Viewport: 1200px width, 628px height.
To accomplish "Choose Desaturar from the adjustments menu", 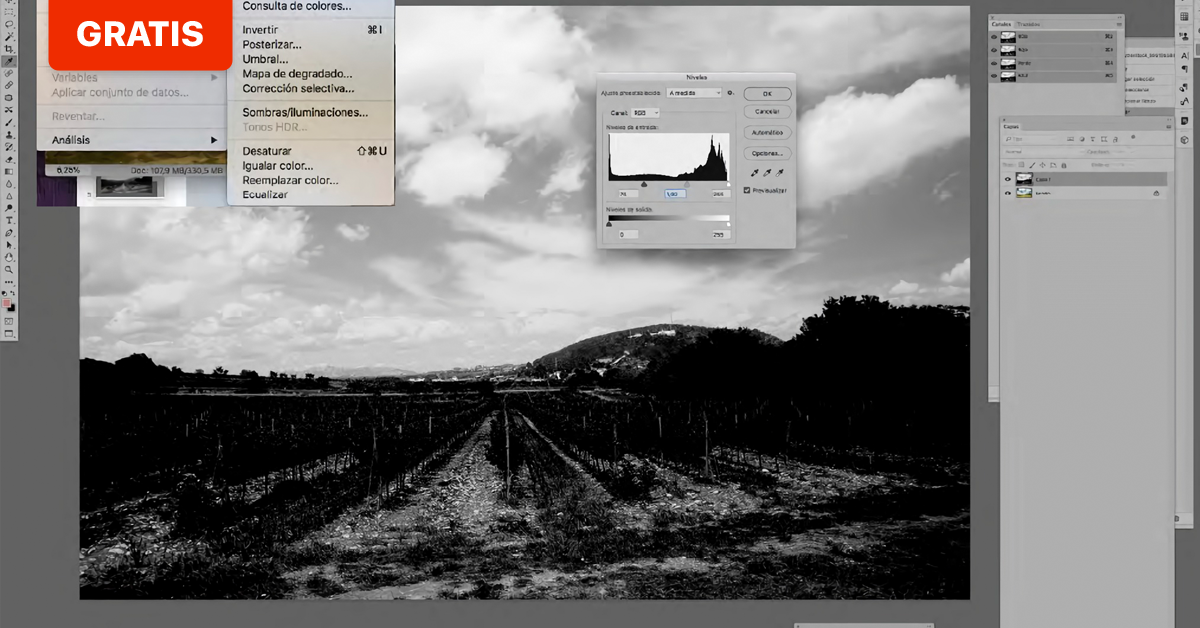I will coord(266,151).
